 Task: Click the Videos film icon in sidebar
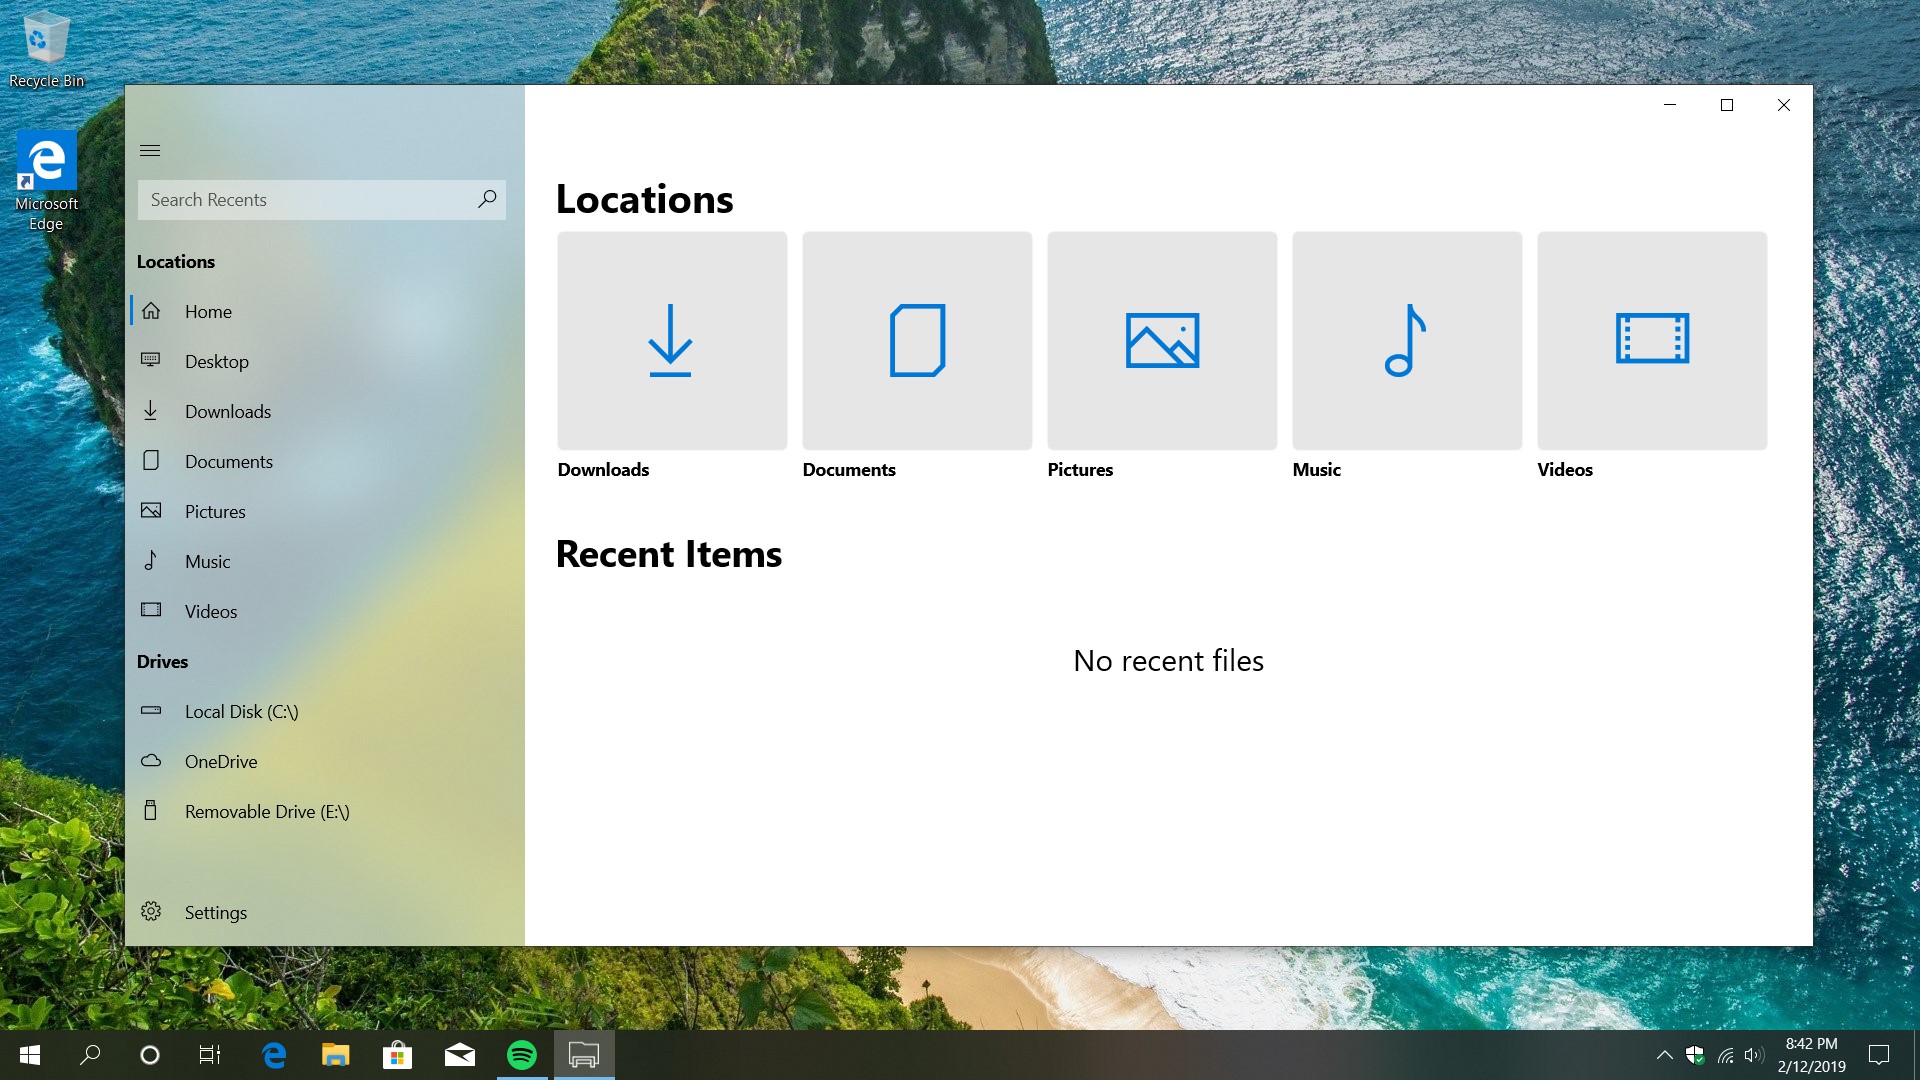coord(151,611)
